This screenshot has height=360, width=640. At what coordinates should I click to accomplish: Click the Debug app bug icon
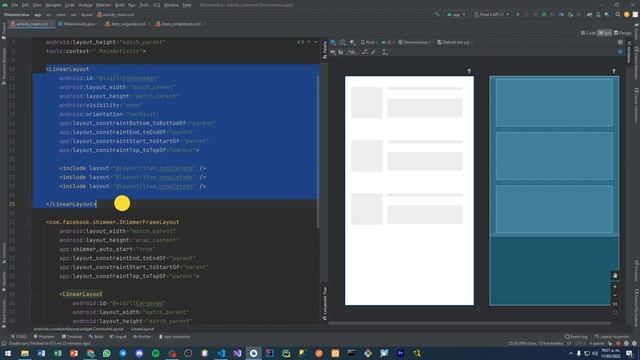tap(544, 15)
